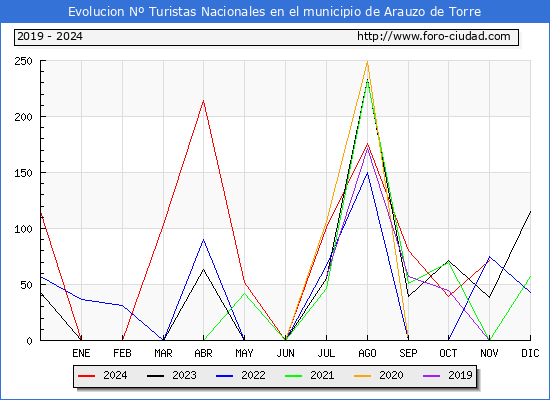The width and height of the screenshot is (550, 400).
Task: Select the '2021' legend label
Action: [322, 375]
